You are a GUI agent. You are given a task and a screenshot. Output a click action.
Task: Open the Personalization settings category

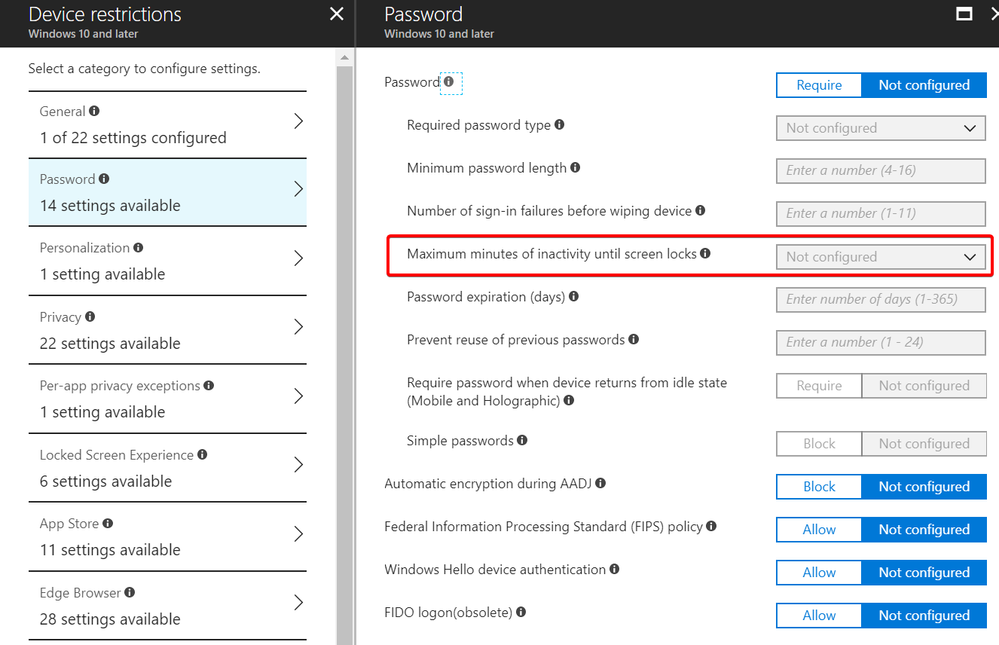click(x=167, y=261)
